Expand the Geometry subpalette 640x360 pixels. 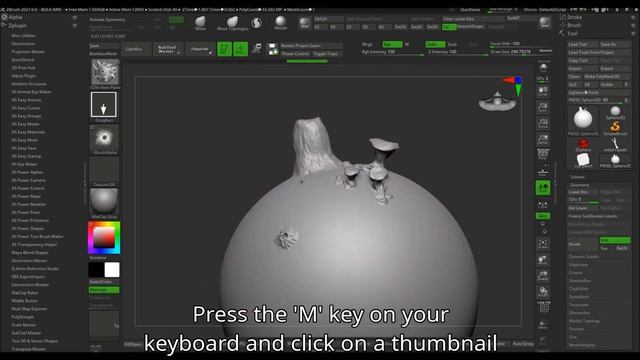pos(580,185)
